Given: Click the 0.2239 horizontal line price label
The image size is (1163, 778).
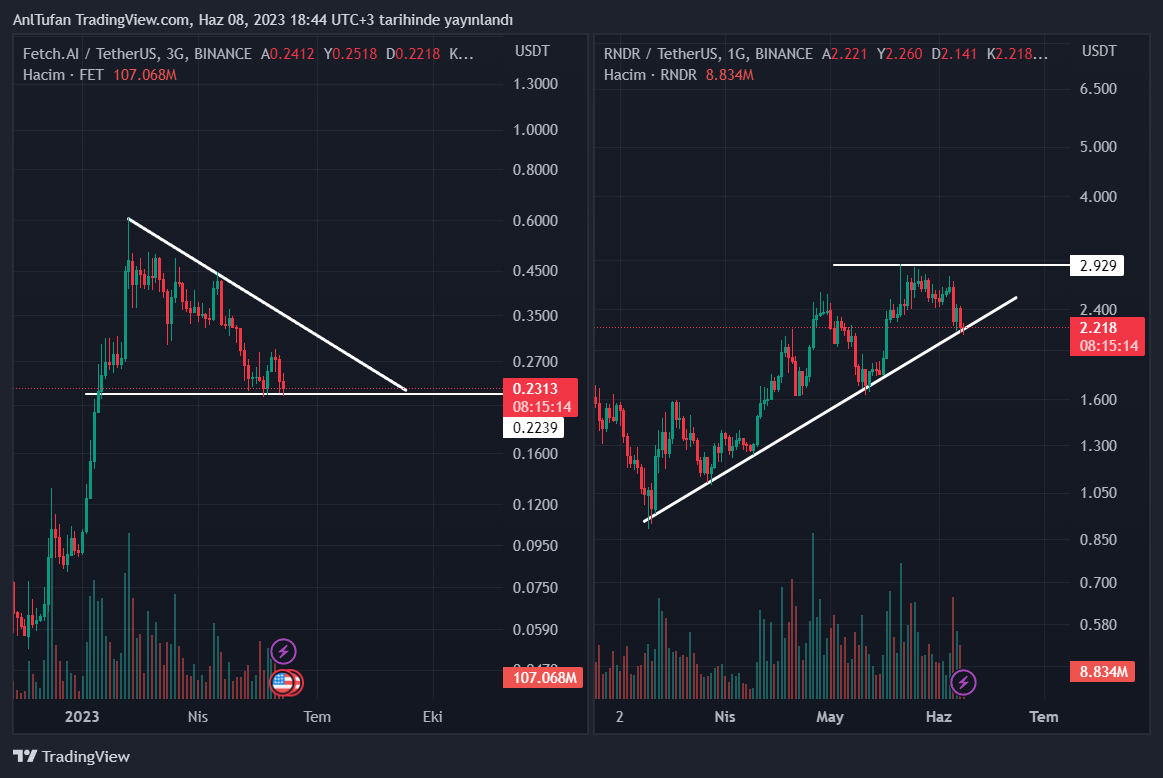Looking at the screenshot, I should [x=533, y=428].
